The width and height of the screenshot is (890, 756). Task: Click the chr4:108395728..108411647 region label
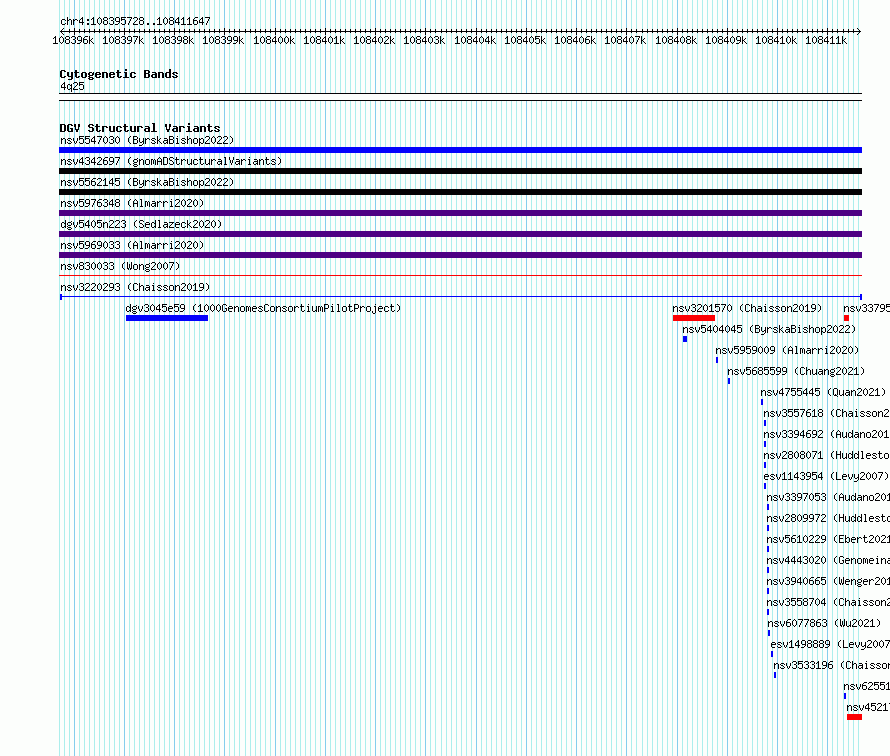click(x=135, y=21)
